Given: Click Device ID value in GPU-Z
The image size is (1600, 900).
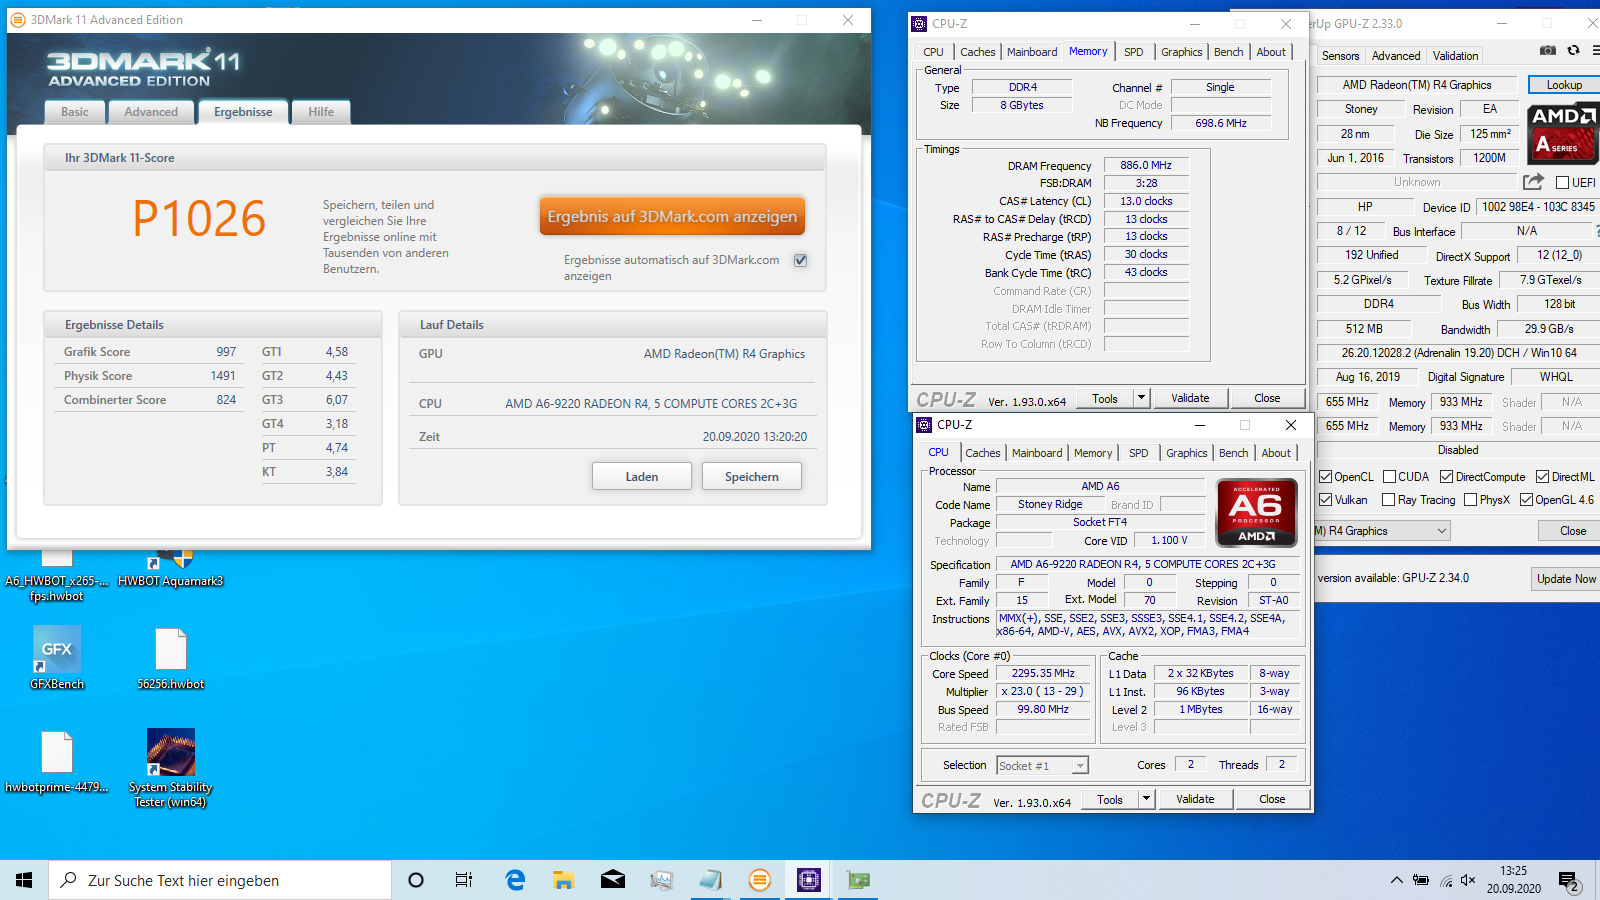Looking at the screenshot, I should coord(1538,207).
